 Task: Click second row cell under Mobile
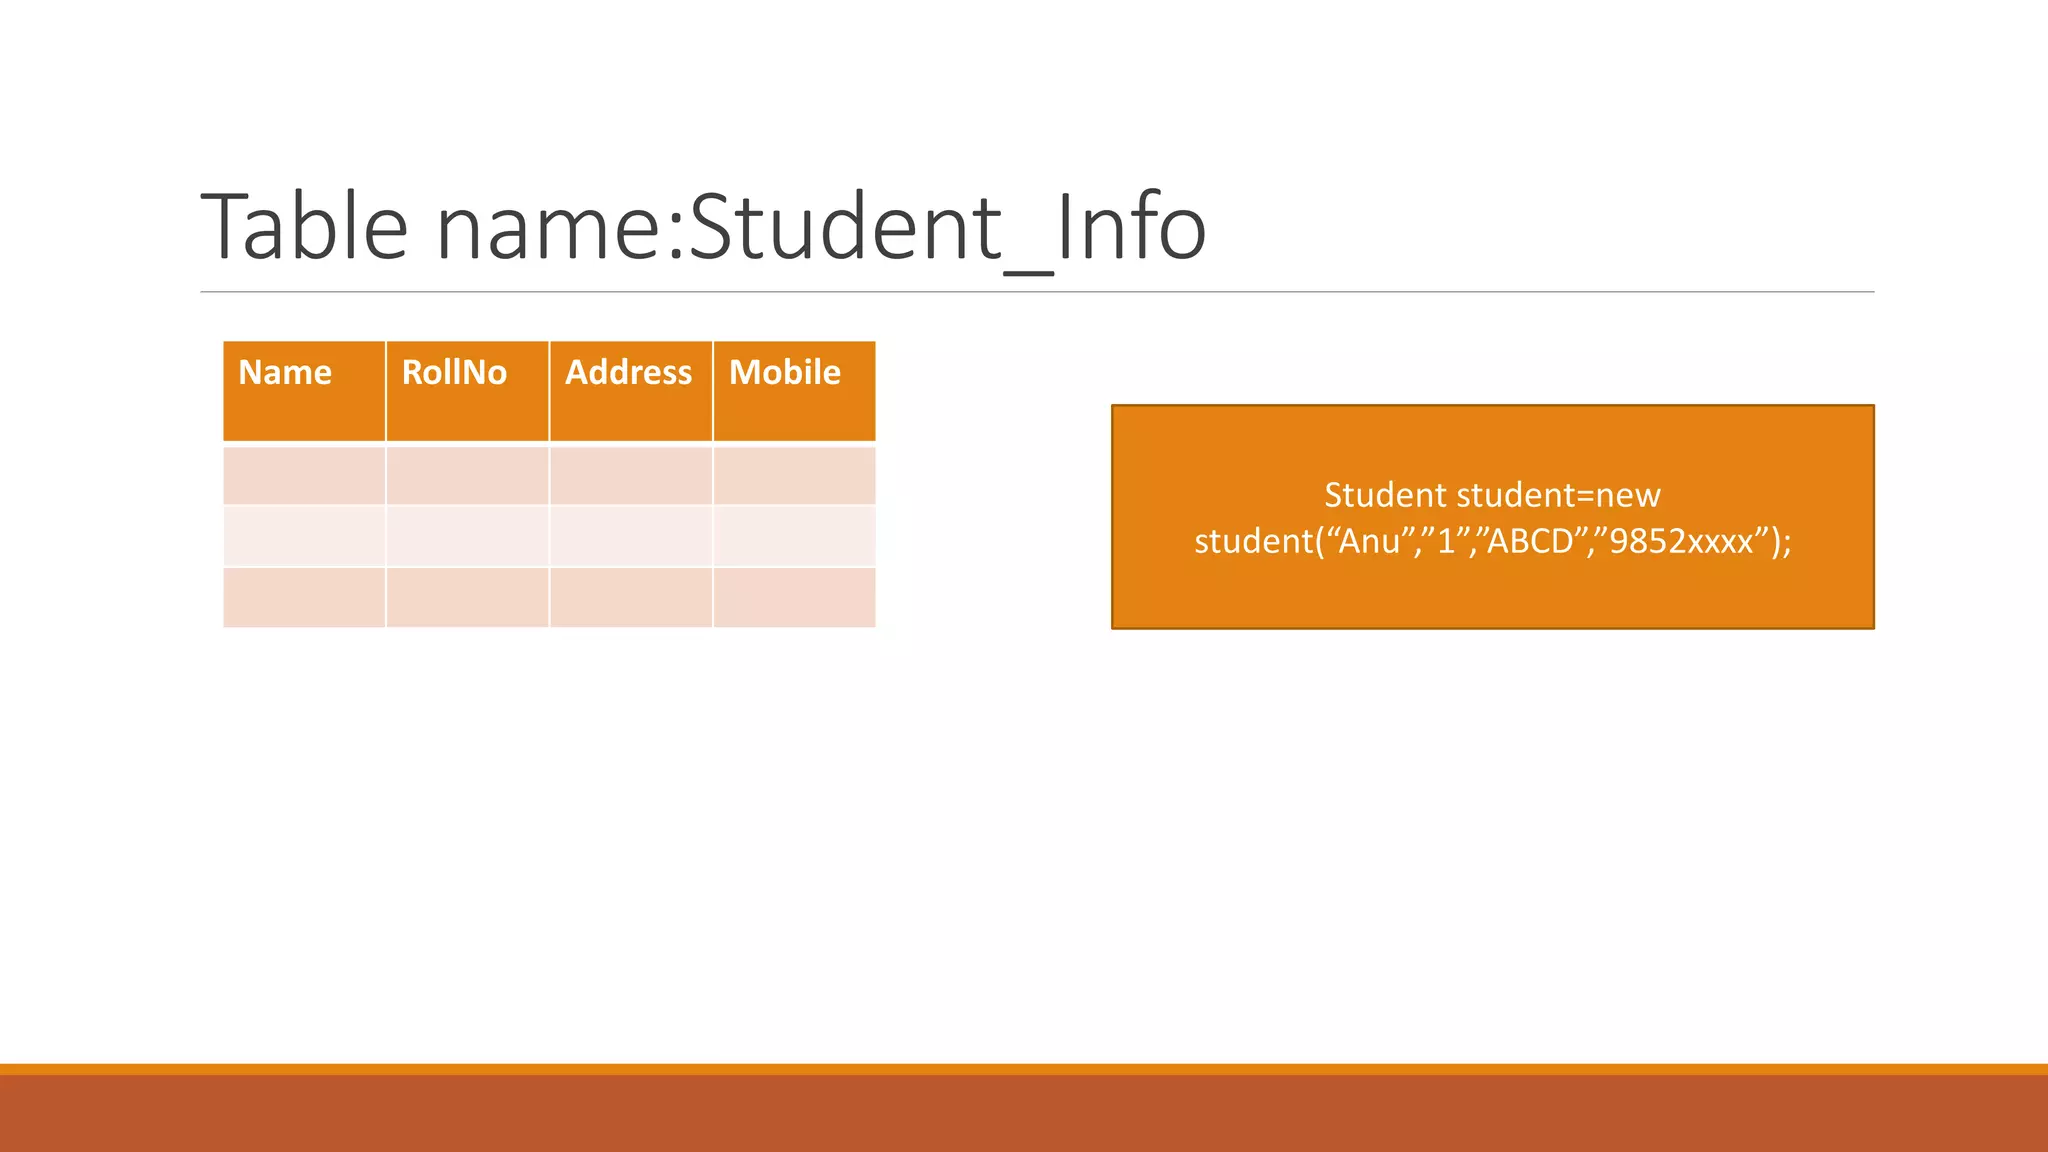coord(794,536)
